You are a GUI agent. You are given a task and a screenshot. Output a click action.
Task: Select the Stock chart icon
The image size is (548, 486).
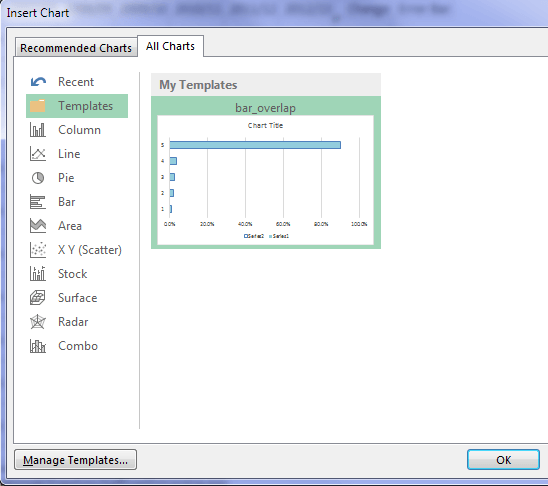(x=38, y=274)
